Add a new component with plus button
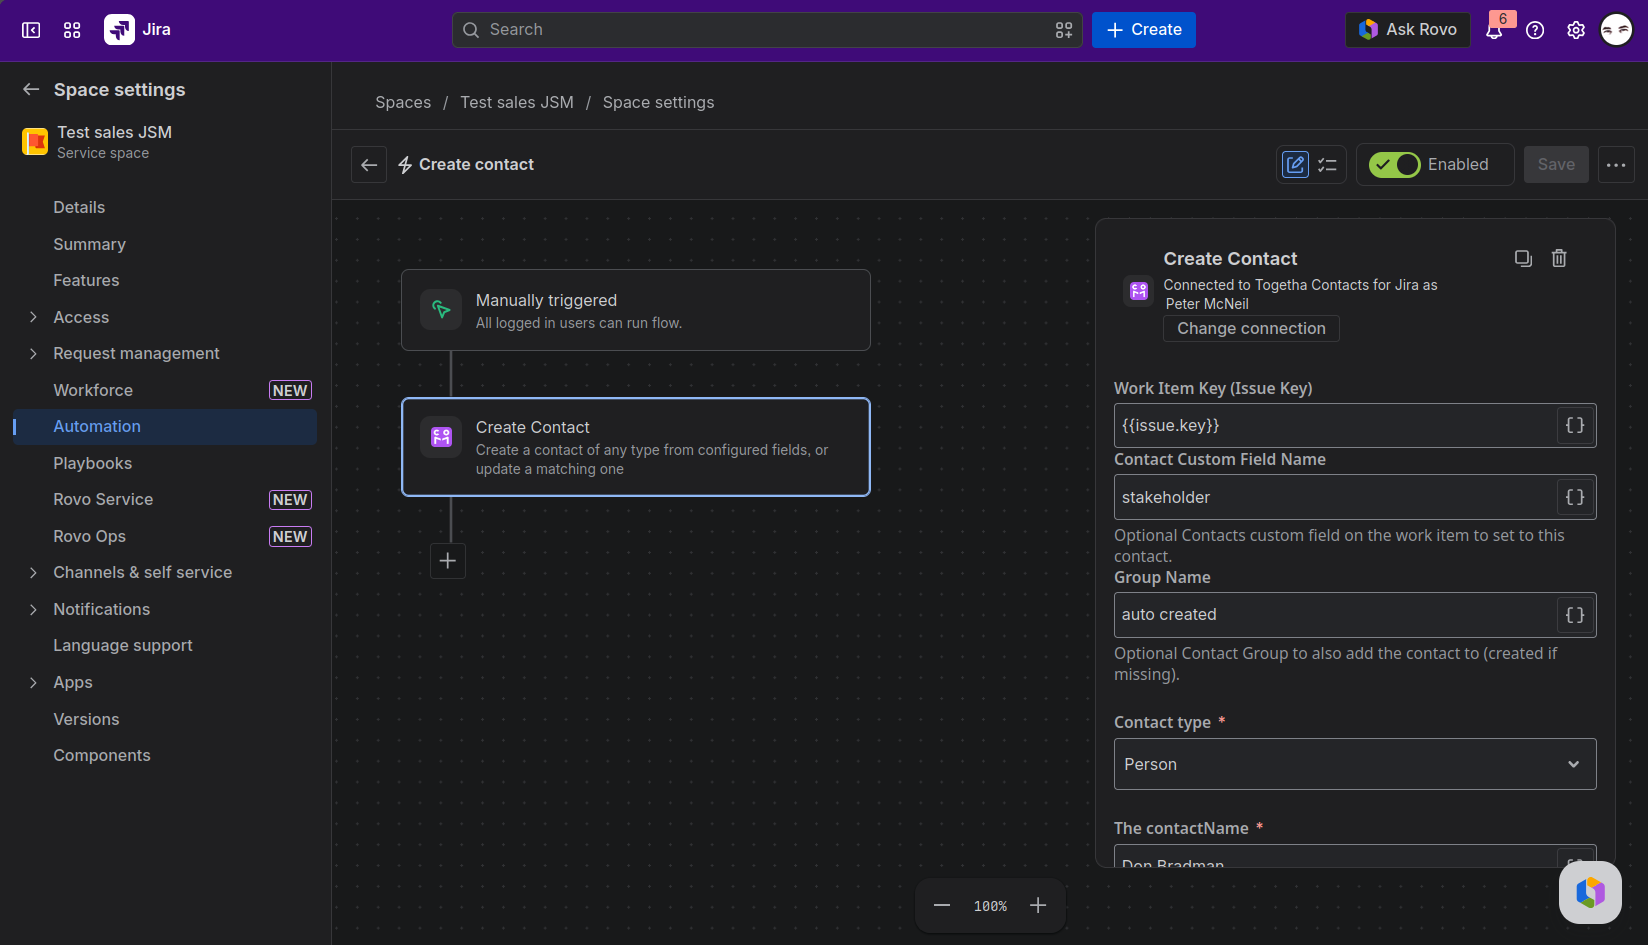The image size is (1648, 945). pyautogui.click(x=448, y=561)
